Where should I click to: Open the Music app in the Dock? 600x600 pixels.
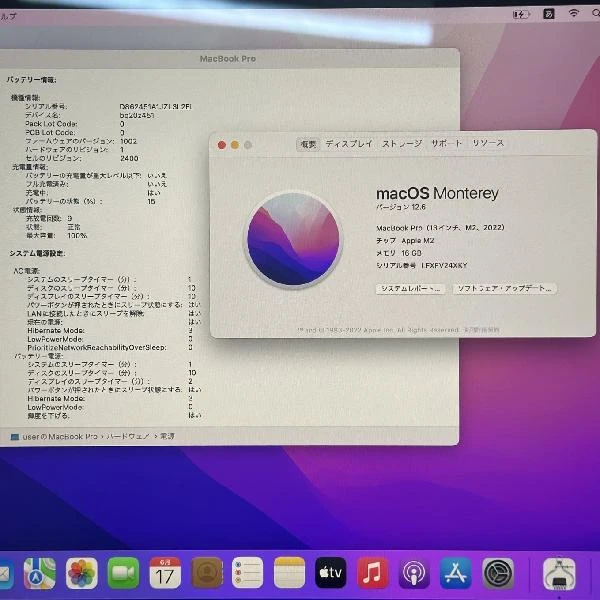click(372, 573)
